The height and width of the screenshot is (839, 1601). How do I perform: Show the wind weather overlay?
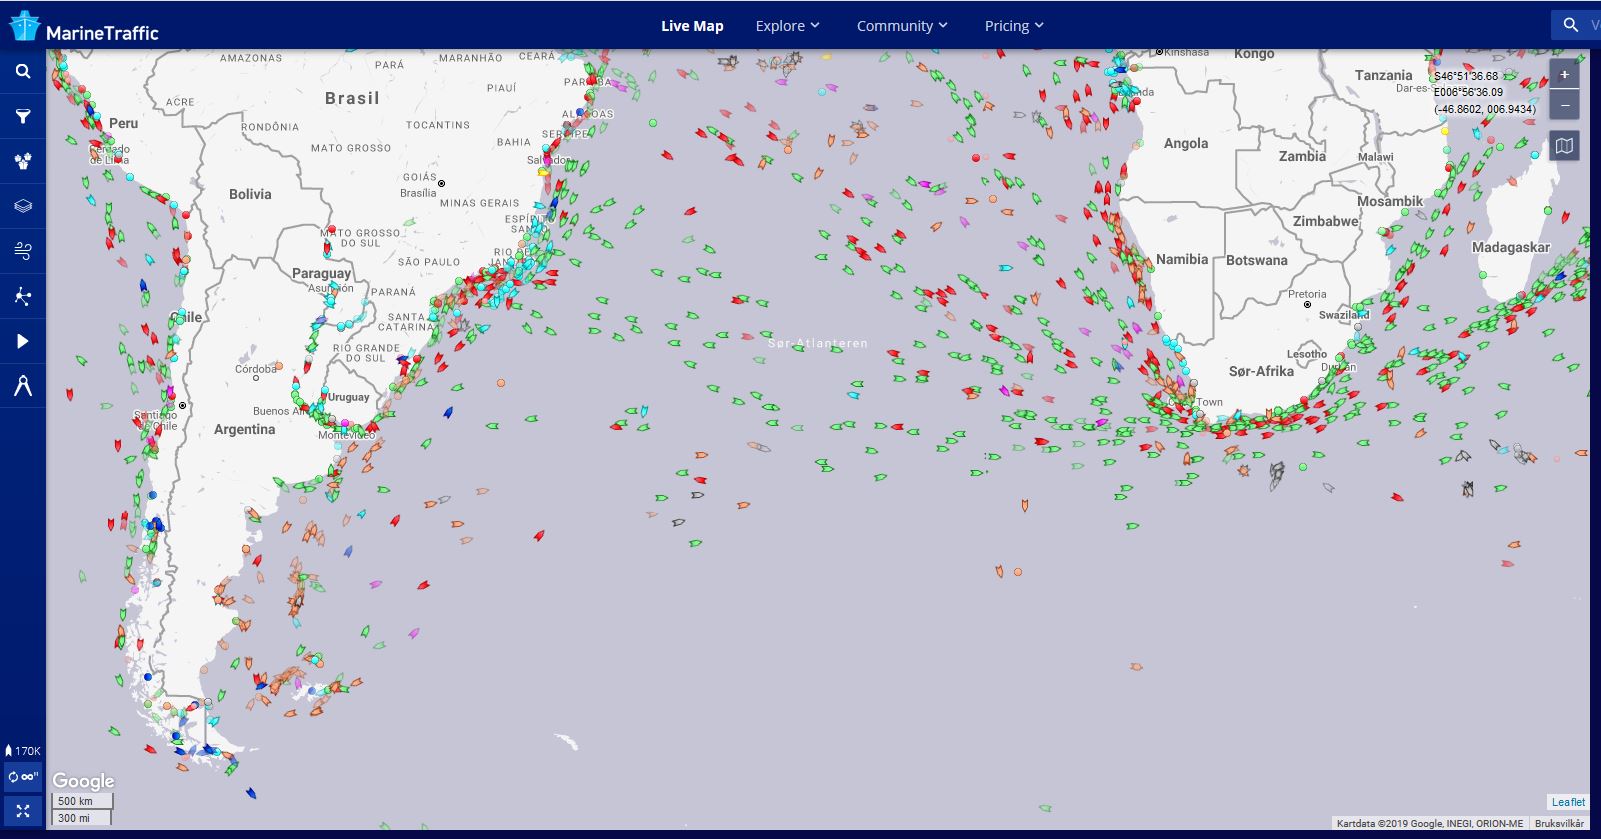point(23,251)
